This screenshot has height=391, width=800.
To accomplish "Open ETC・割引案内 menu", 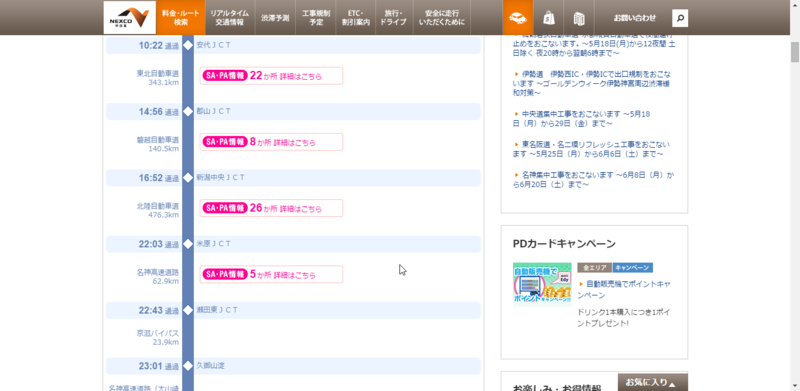I will pyautogui.click(x=356, y=17).
